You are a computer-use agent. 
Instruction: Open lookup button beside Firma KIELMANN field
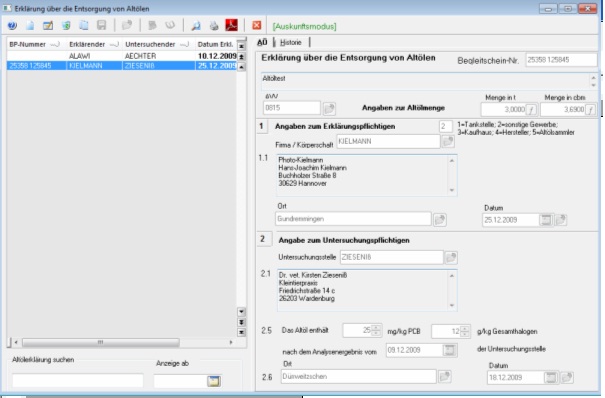click(x=448, y=142)
